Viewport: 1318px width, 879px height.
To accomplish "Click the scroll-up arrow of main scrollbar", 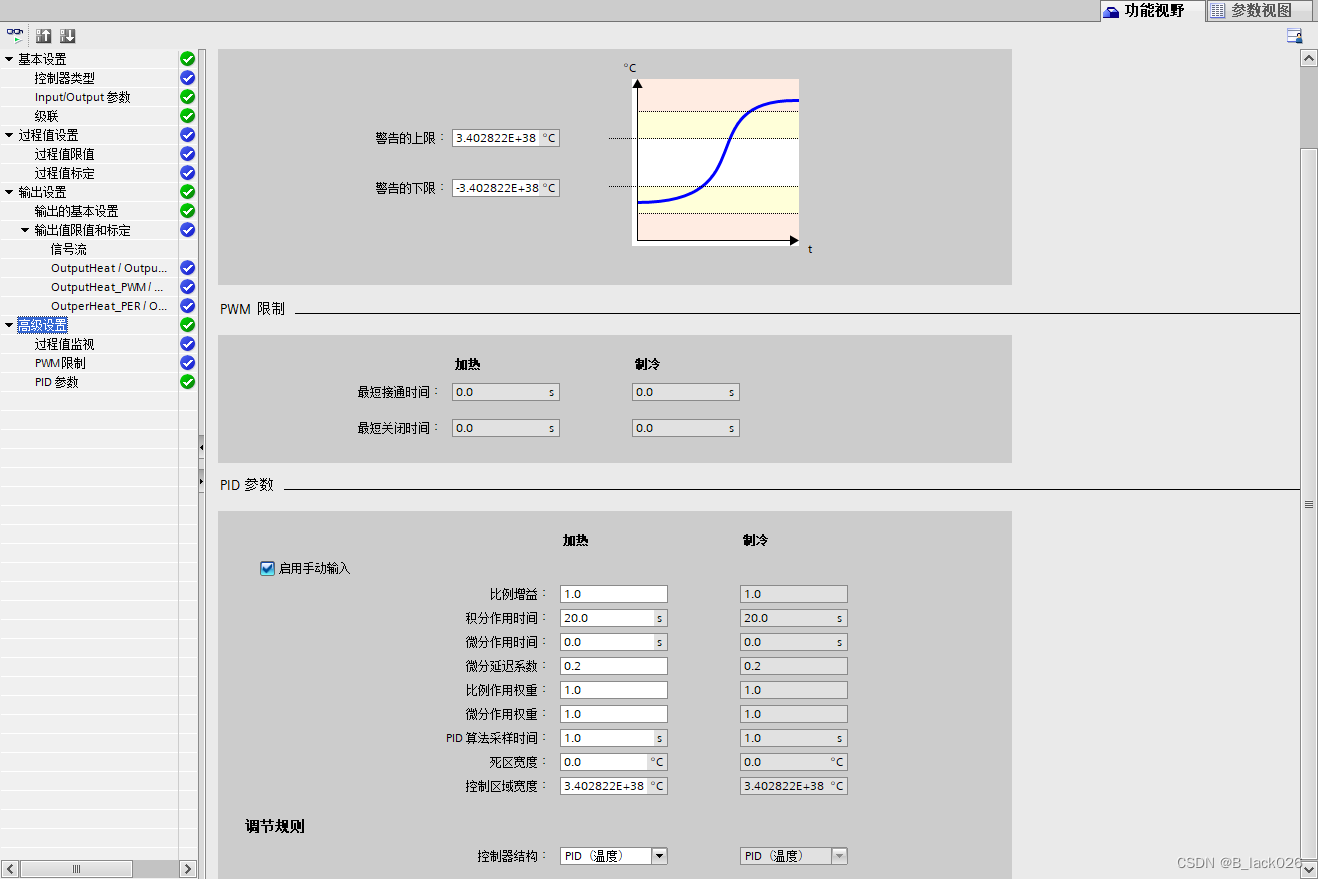I will (1308, 59).
